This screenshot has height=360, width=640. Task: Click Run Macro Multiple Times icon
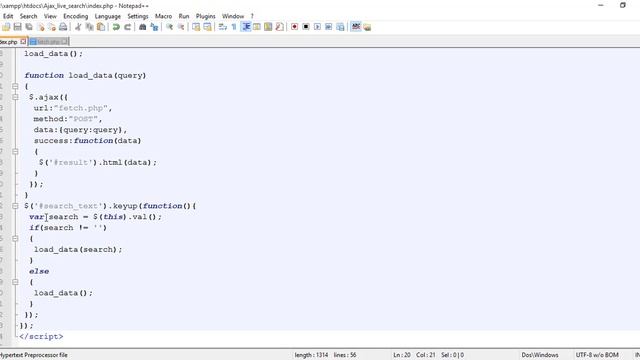pyautogui.click(x=329, y=27)
